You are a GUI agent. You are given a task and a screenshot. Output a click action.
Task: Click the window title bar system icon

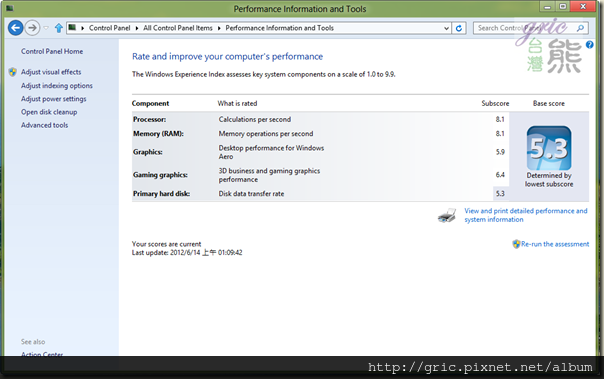10,8
